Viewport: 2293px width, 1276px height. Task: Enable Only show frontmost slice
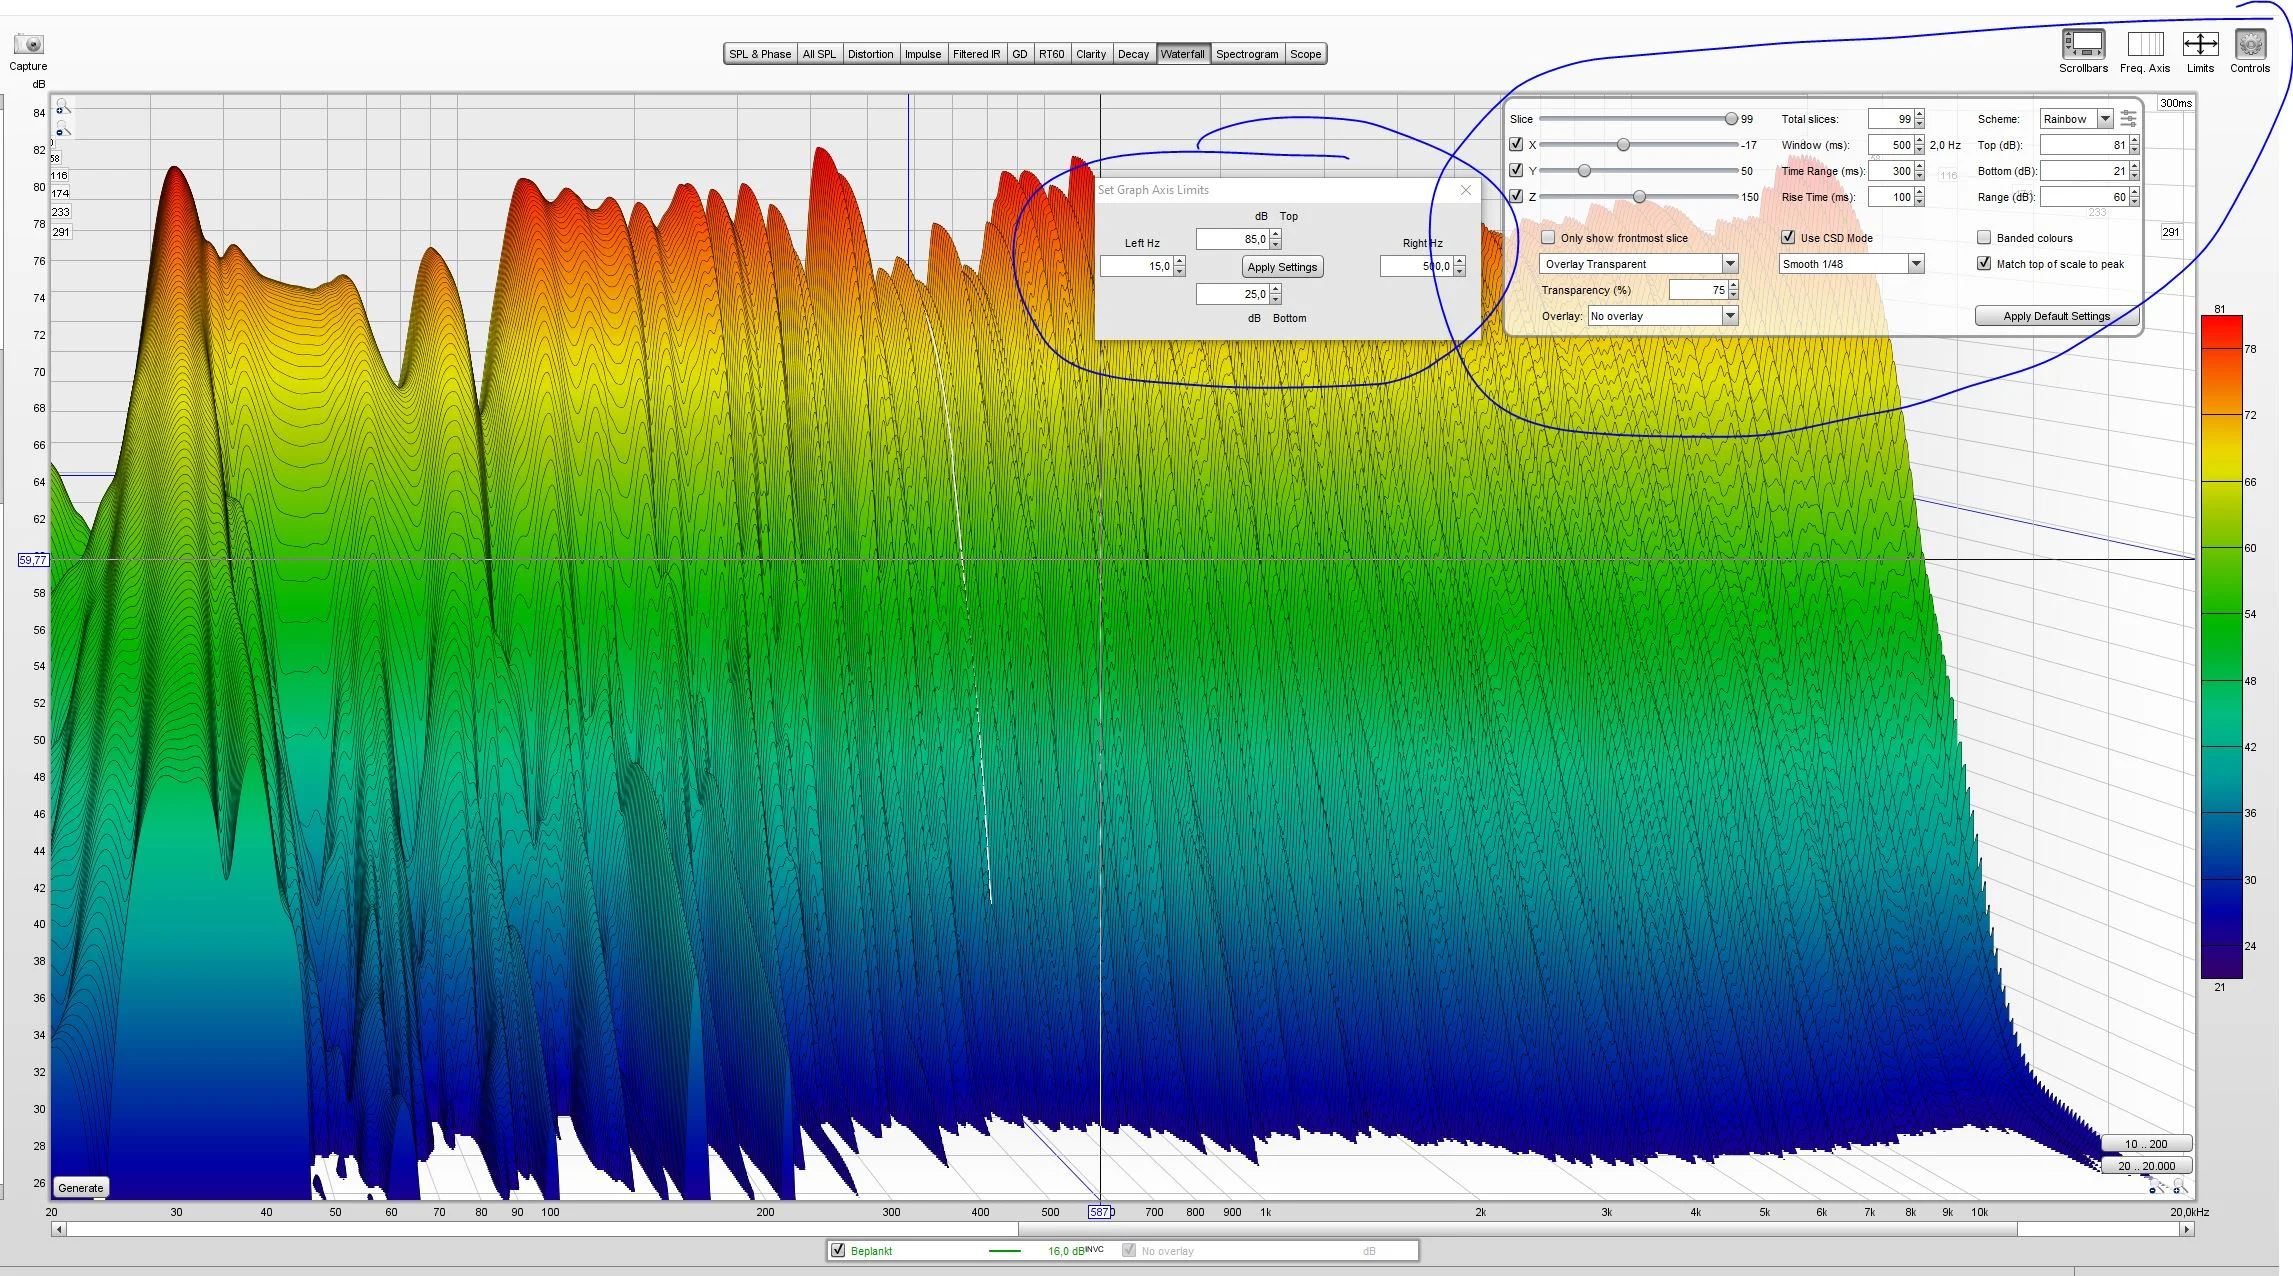(1548, 238)
